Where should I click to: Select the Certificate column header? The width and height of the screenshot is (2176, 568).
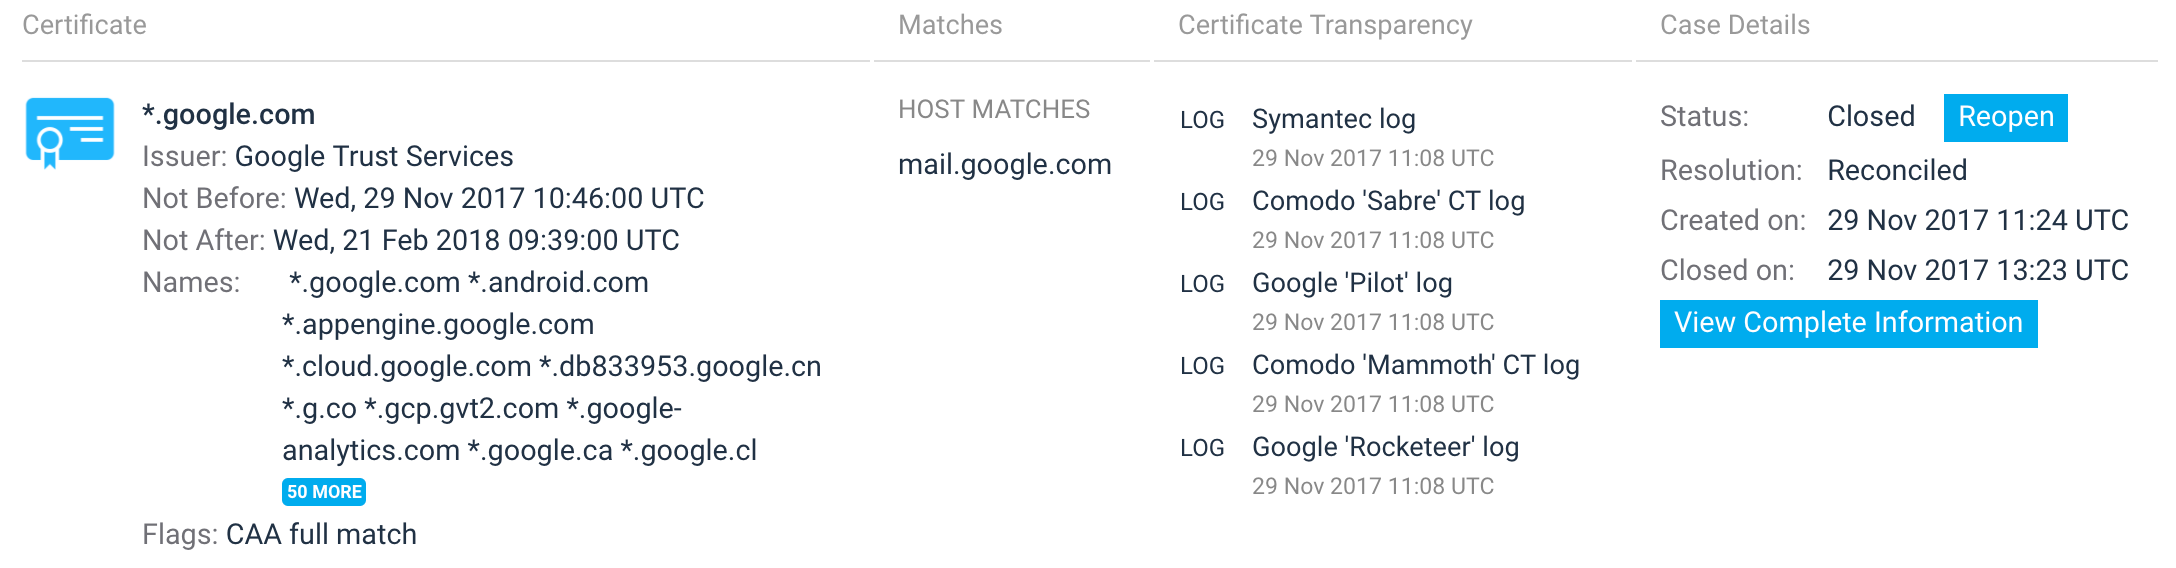click(84, 25)
